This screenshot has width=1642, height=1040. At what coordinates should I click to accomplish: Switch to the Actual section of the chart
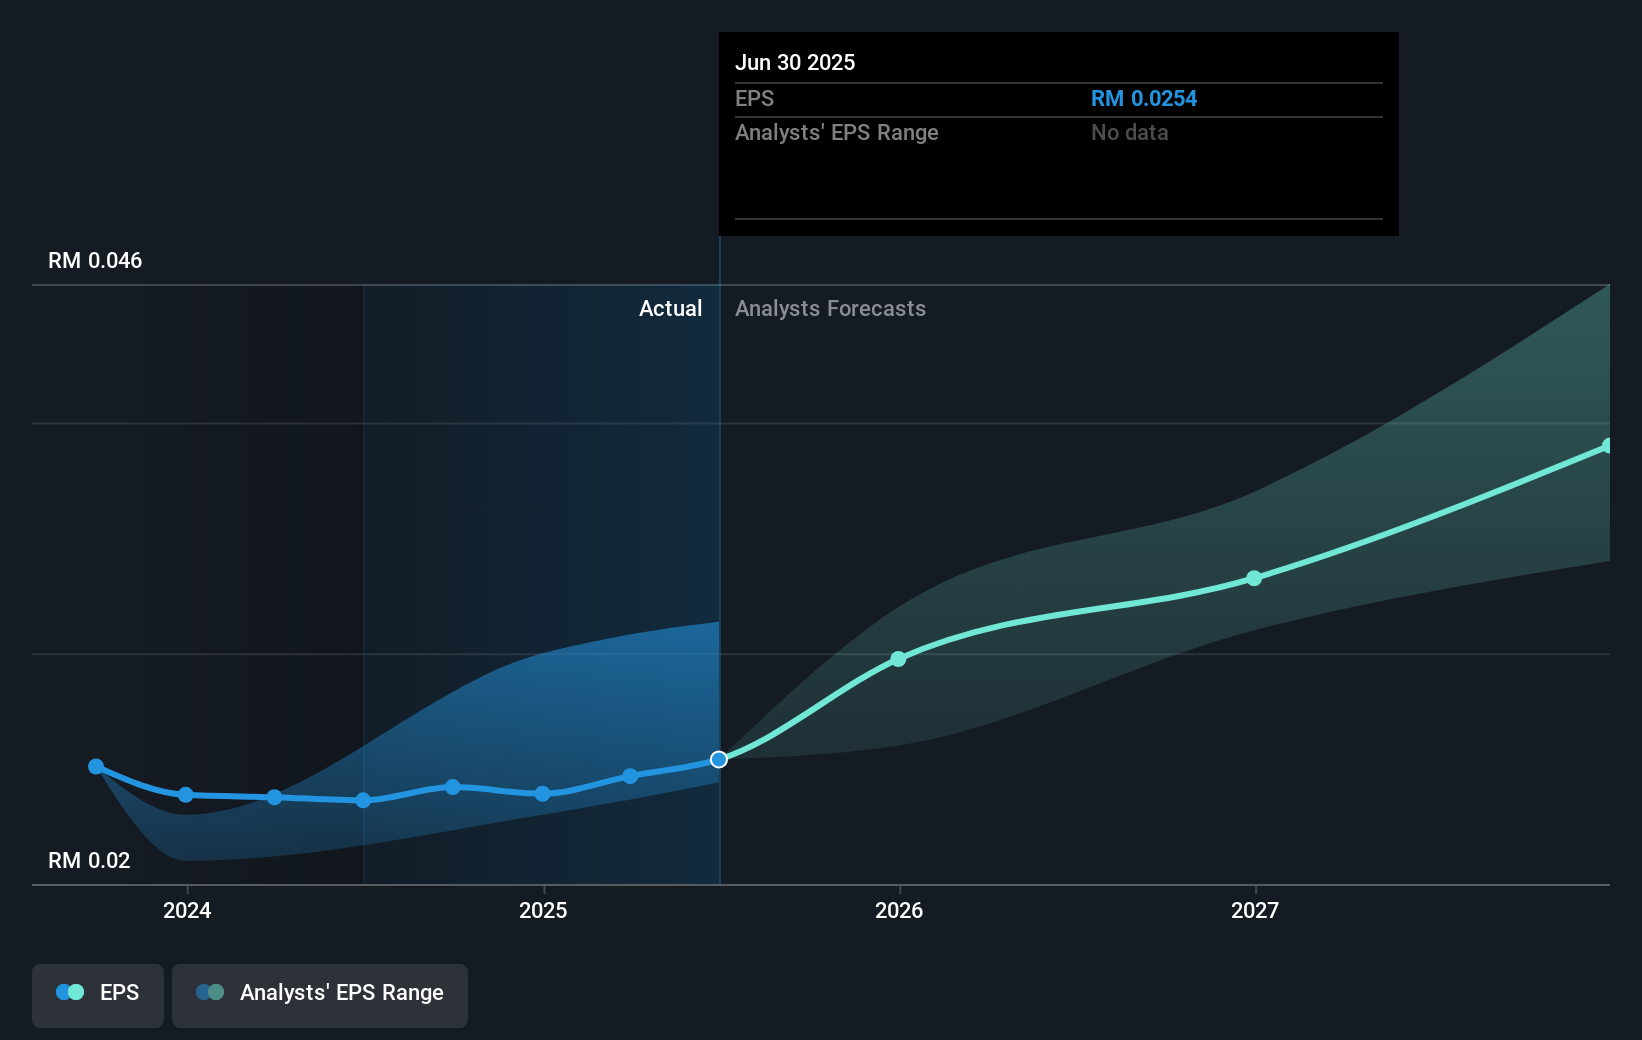click(670, 308)
